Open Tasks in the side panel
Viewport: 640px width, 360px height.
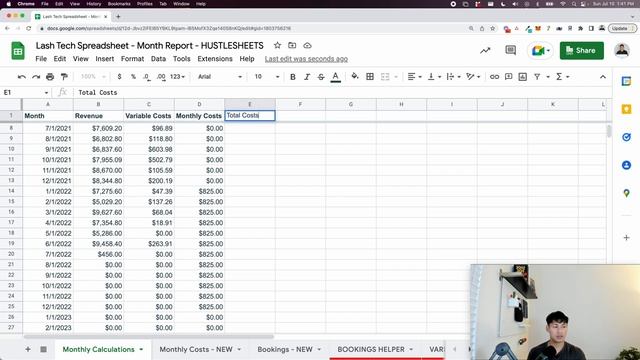pos(626,137)
